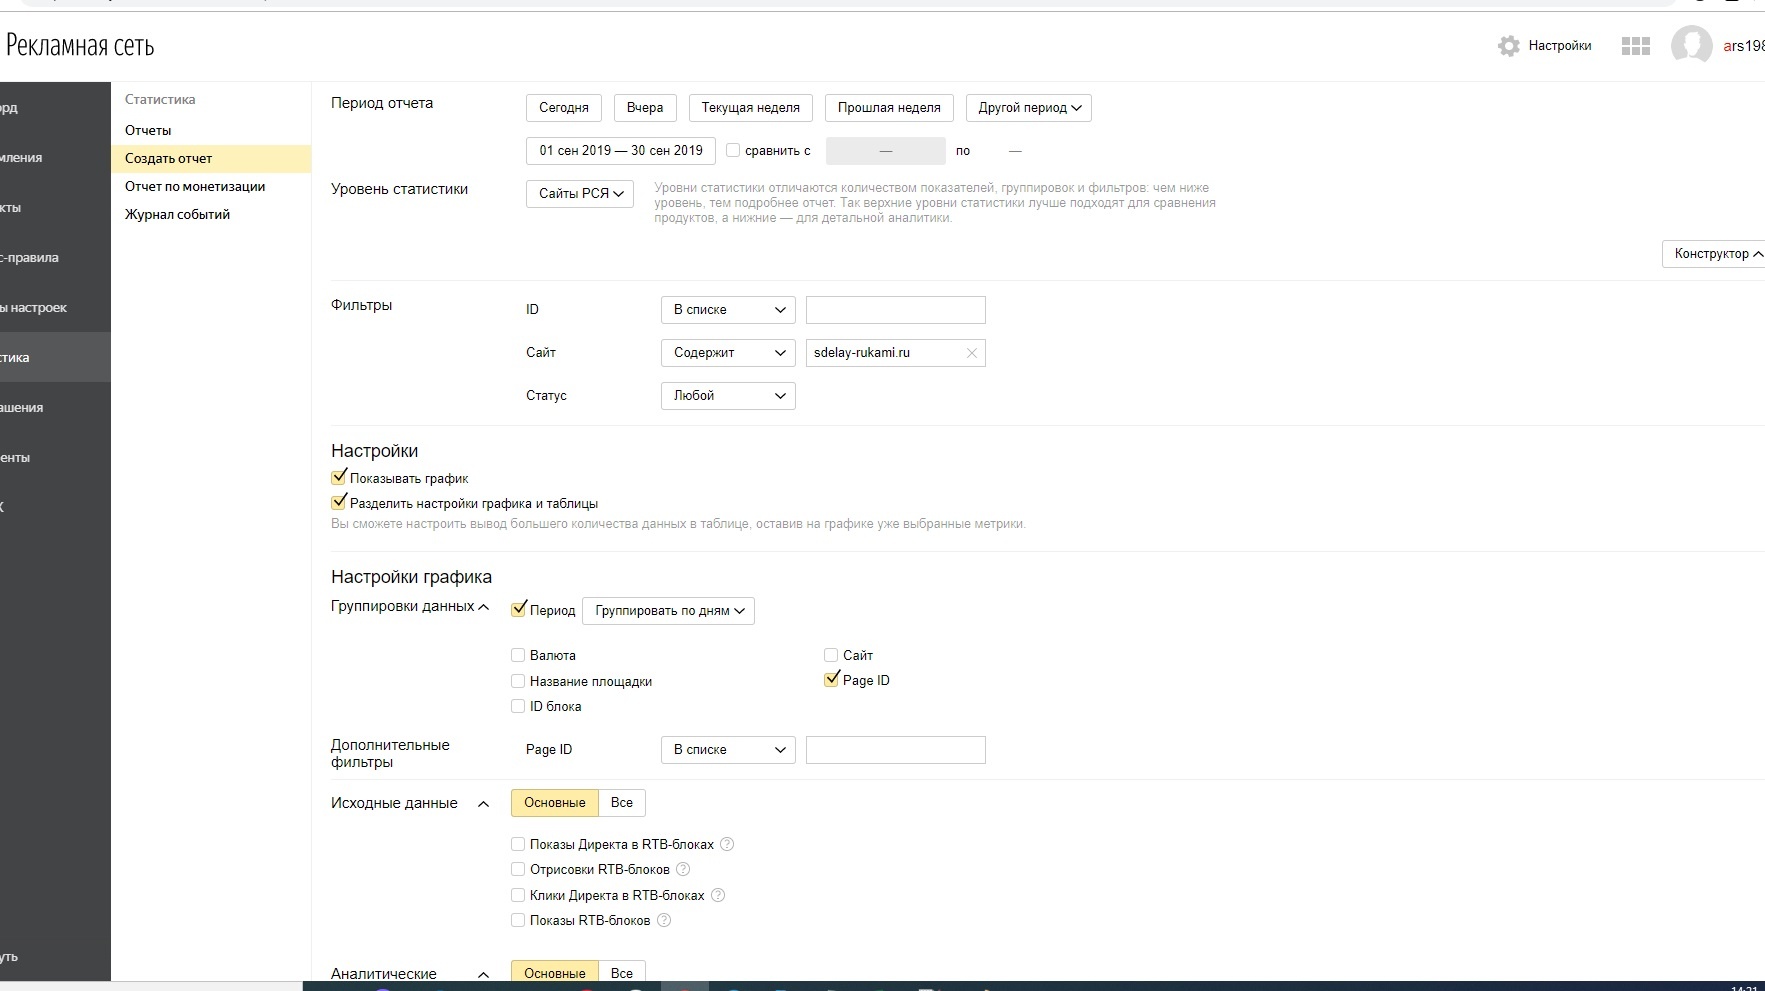Click the 'Рекламная сеть' logo title
The height and width of the screenshot is (991, 1765).
[x=80, y=46]
